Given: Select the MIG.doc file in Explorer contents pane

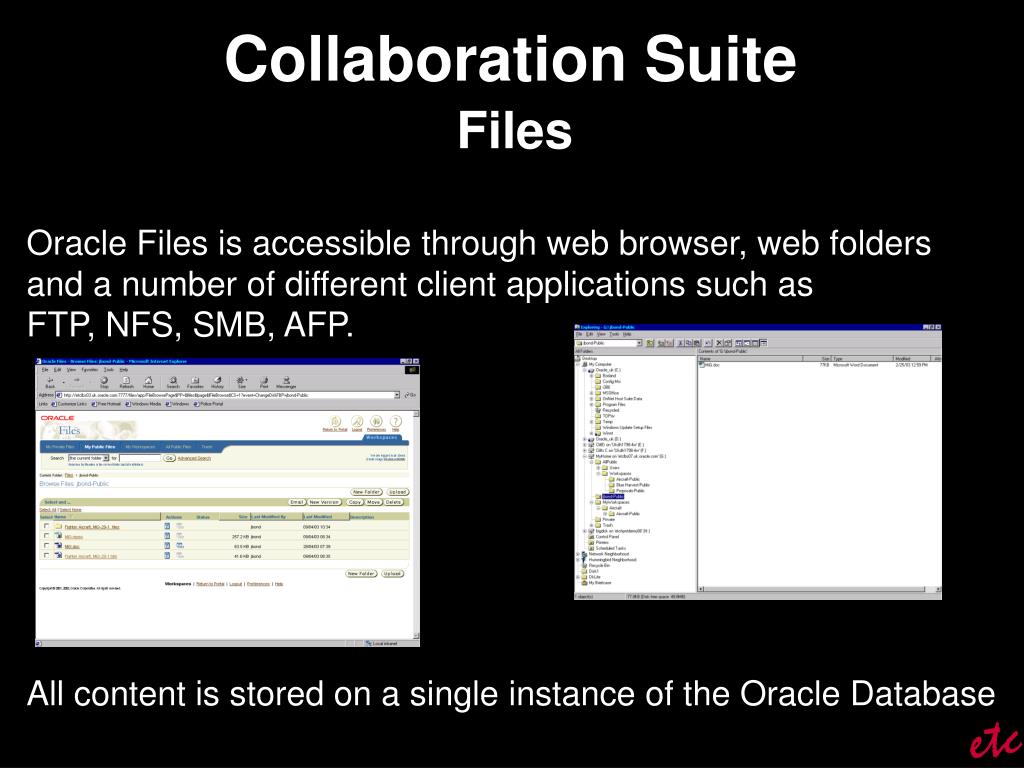Looking at the screenshot, I should coord(709,365).
